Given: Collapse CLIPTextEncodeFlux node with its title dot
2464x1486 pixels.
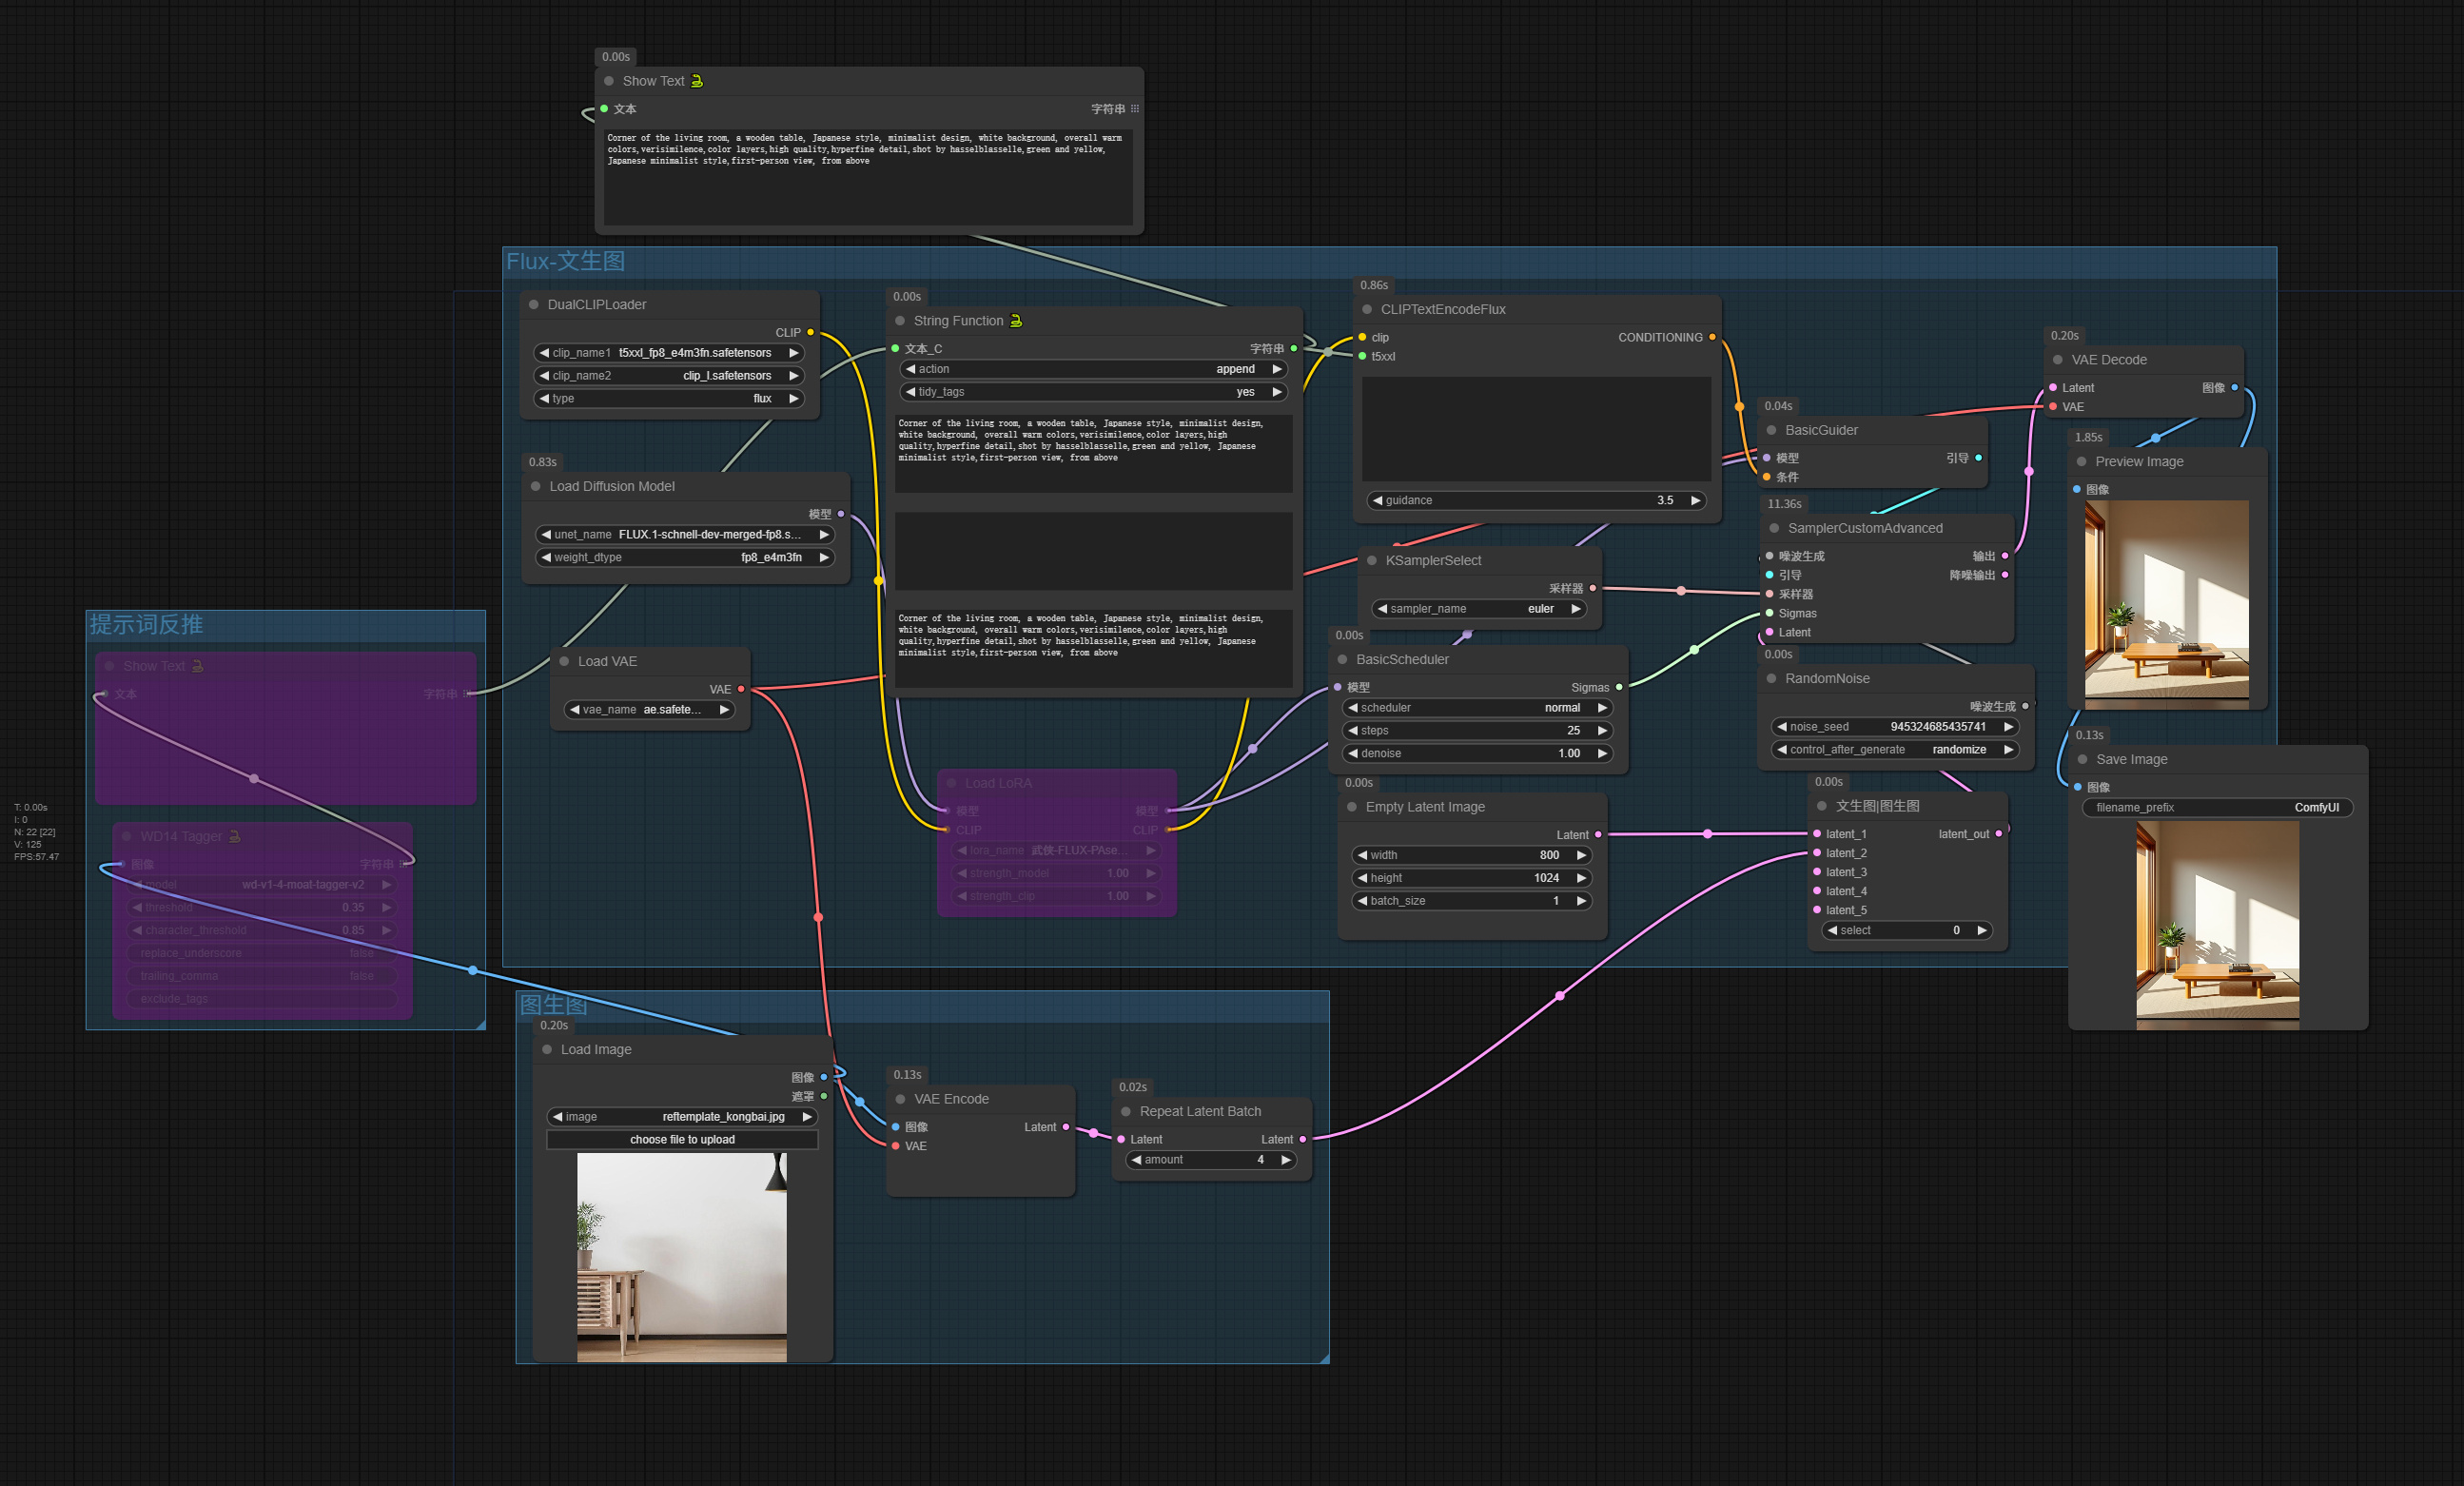Looking at the screenshot, I should coord(1367,309).
